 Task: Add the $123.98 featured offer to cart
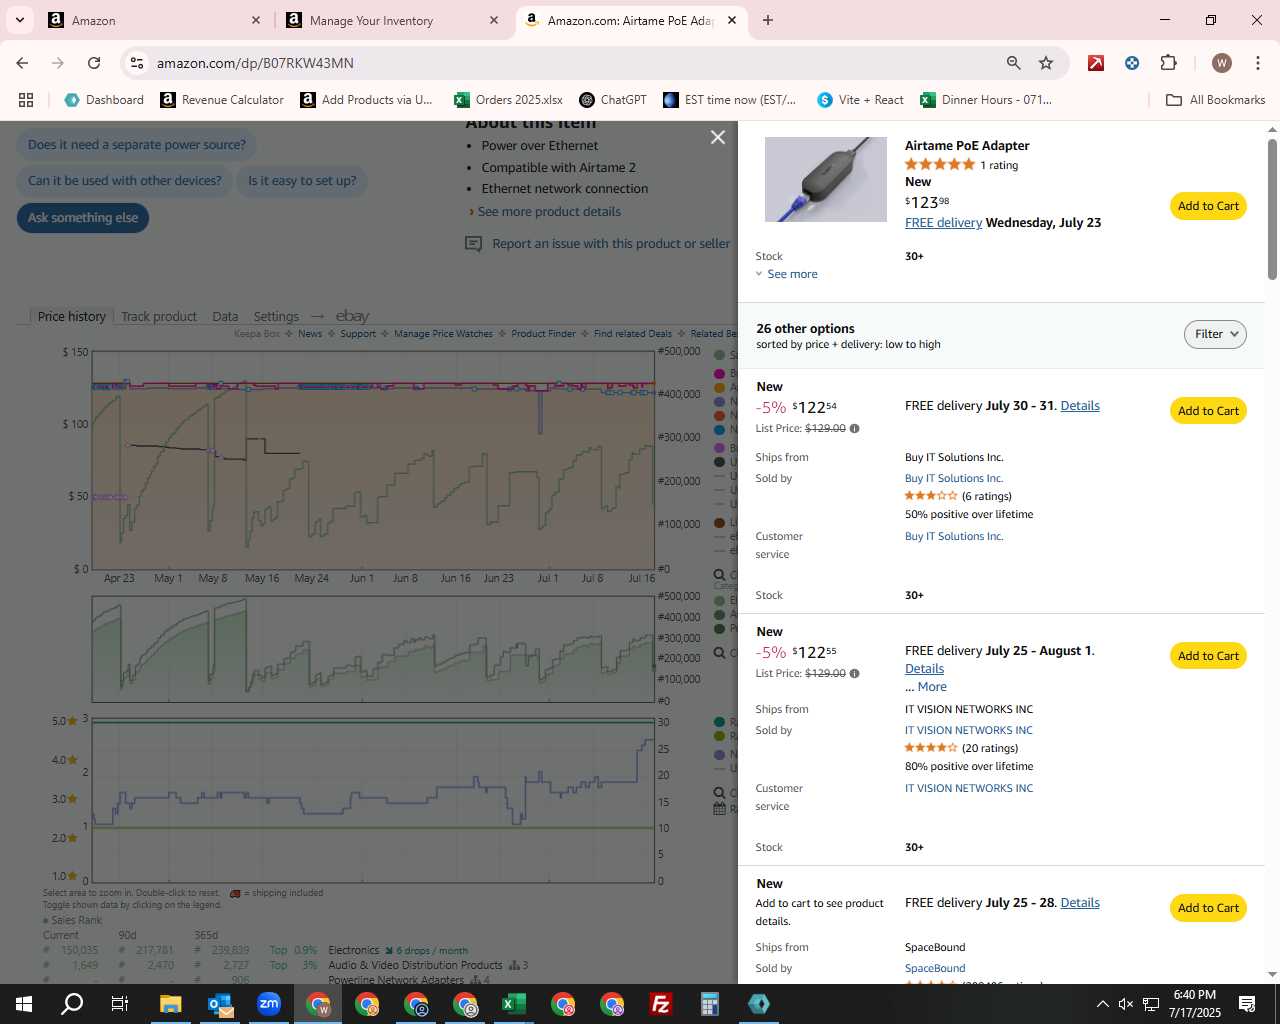coord(1208,206)
